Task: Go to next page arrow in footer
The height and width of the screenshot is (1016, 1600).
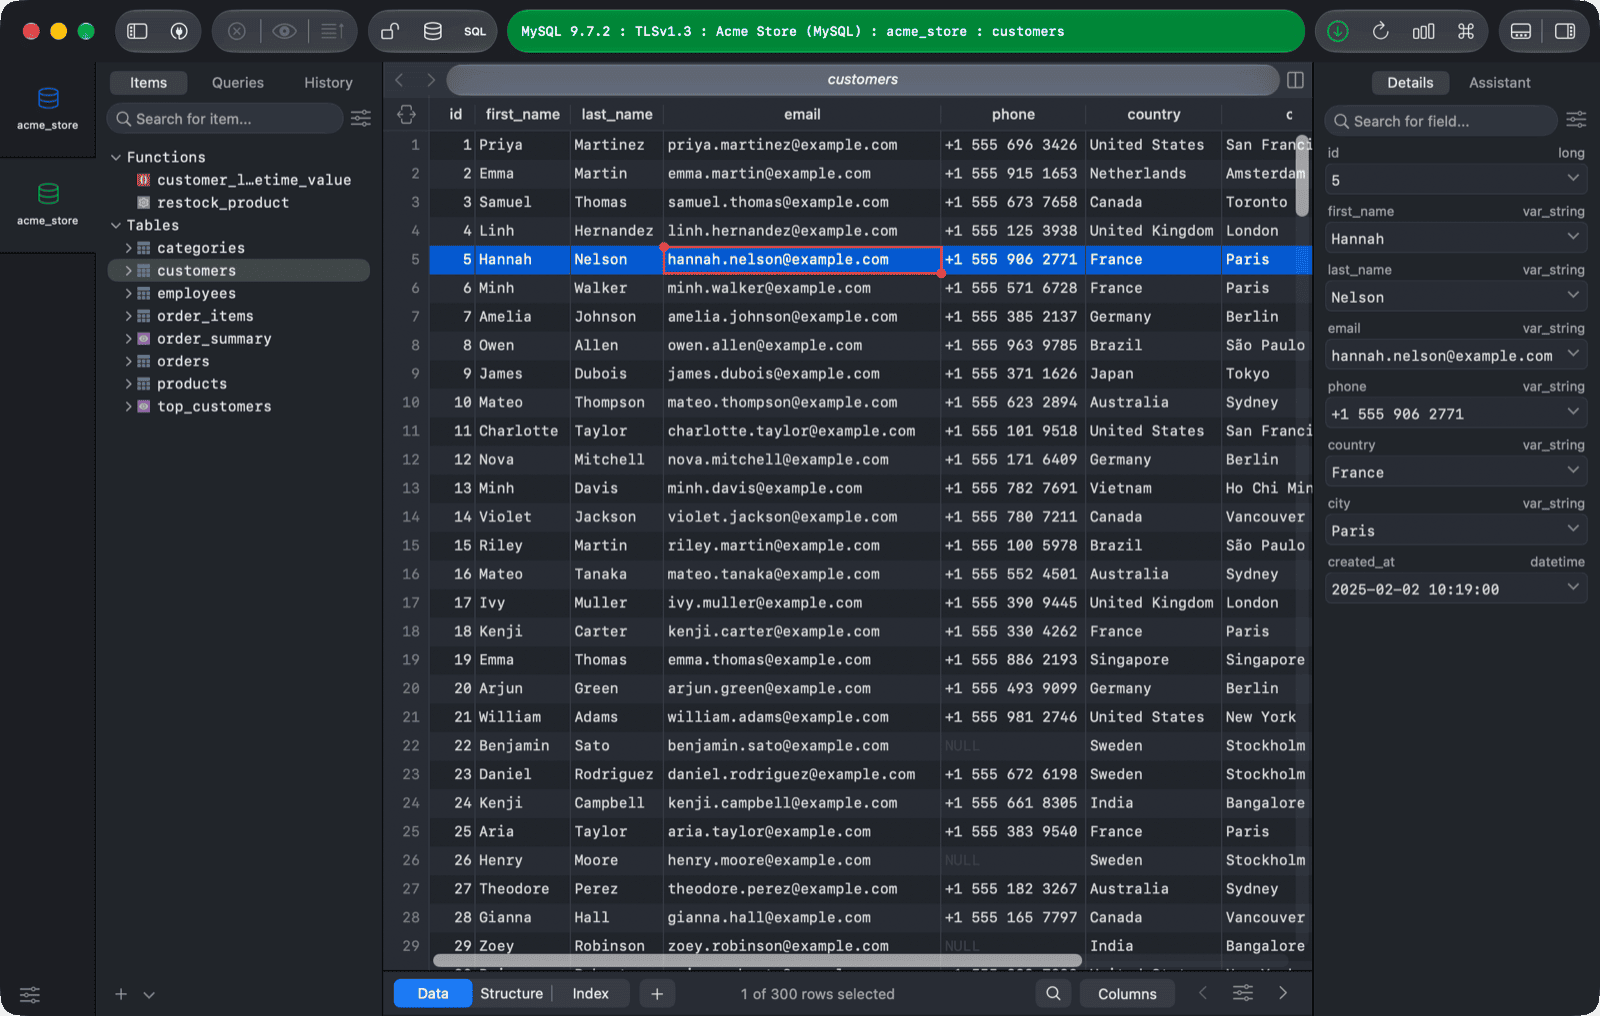Action: point(1283,993)
